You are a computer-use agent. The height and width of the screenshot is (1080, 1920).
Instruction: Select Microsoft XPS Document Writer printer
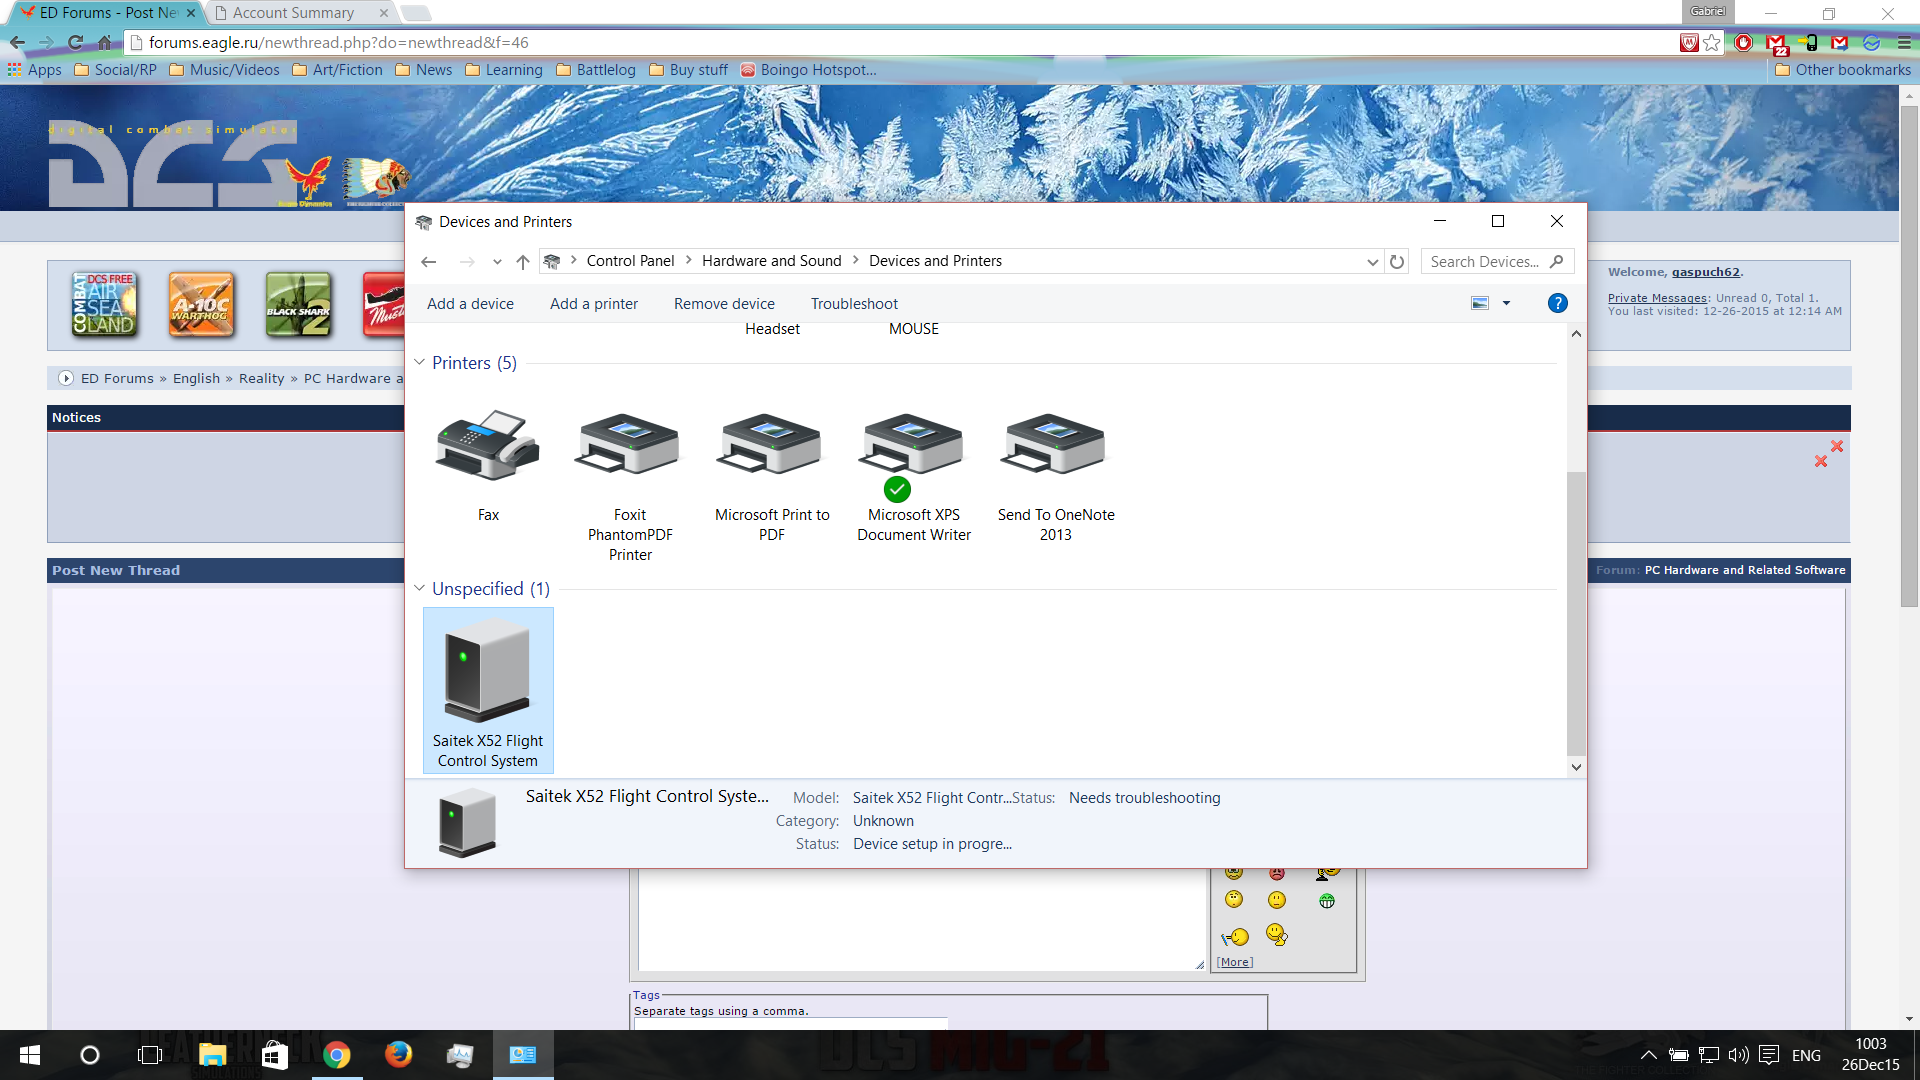coord(913,446)
